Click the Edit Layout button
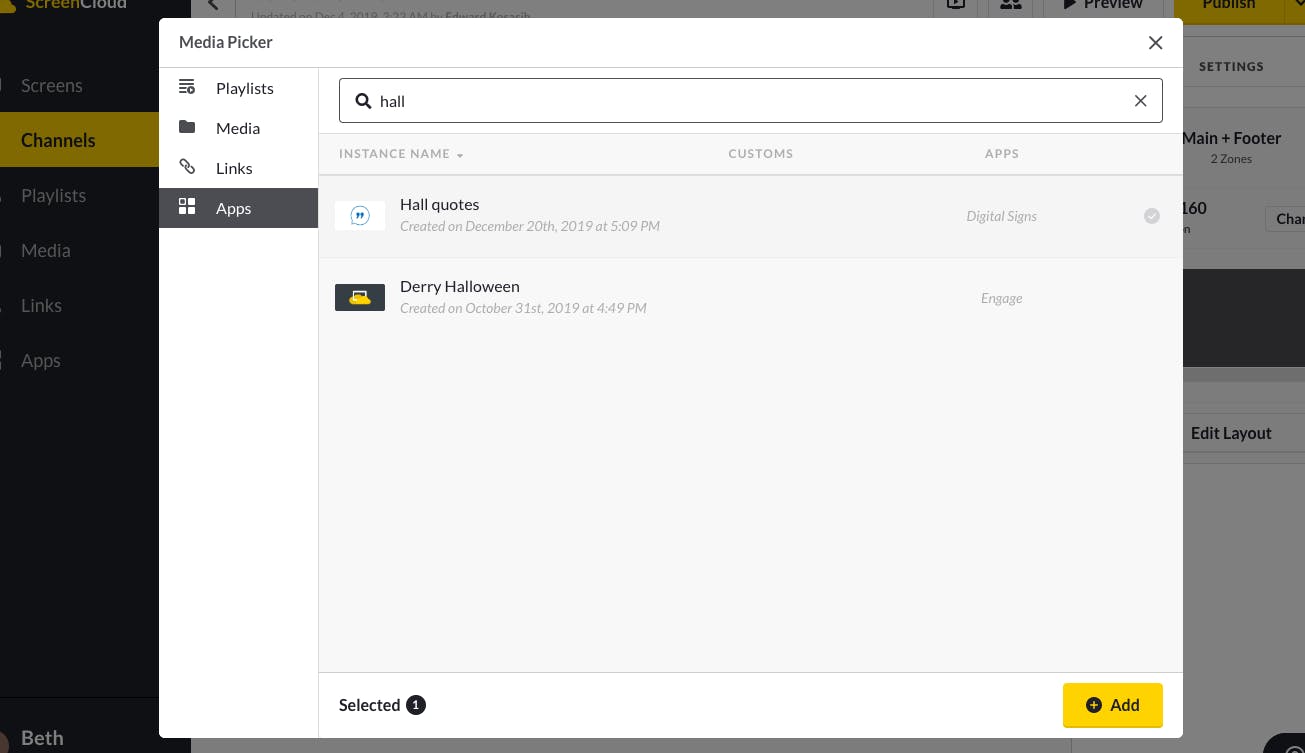Image resolution: width=1305 pixels, height=753 pixels. (x=1231, y=433)
